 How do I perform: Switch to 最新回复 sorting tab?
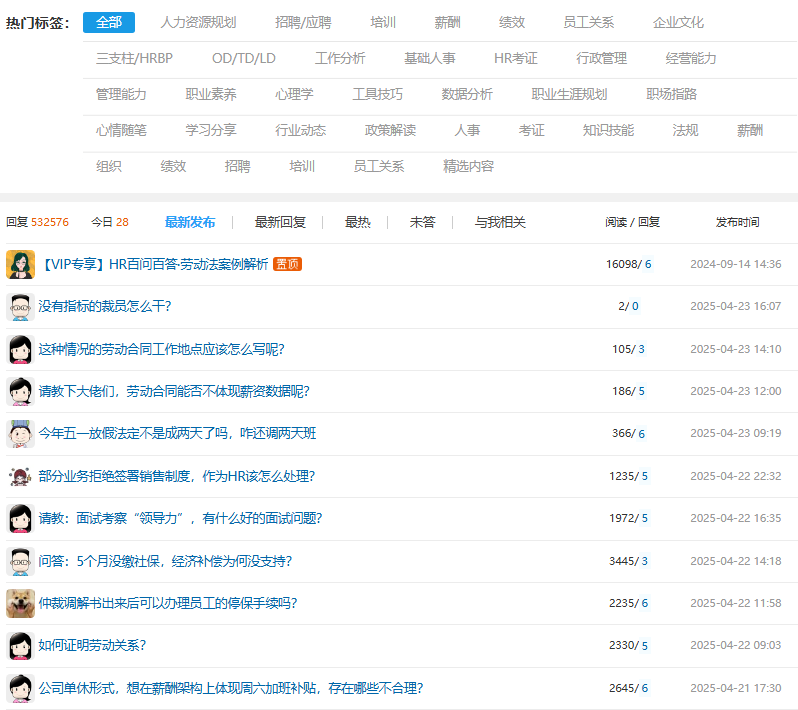tap(280, 222)
